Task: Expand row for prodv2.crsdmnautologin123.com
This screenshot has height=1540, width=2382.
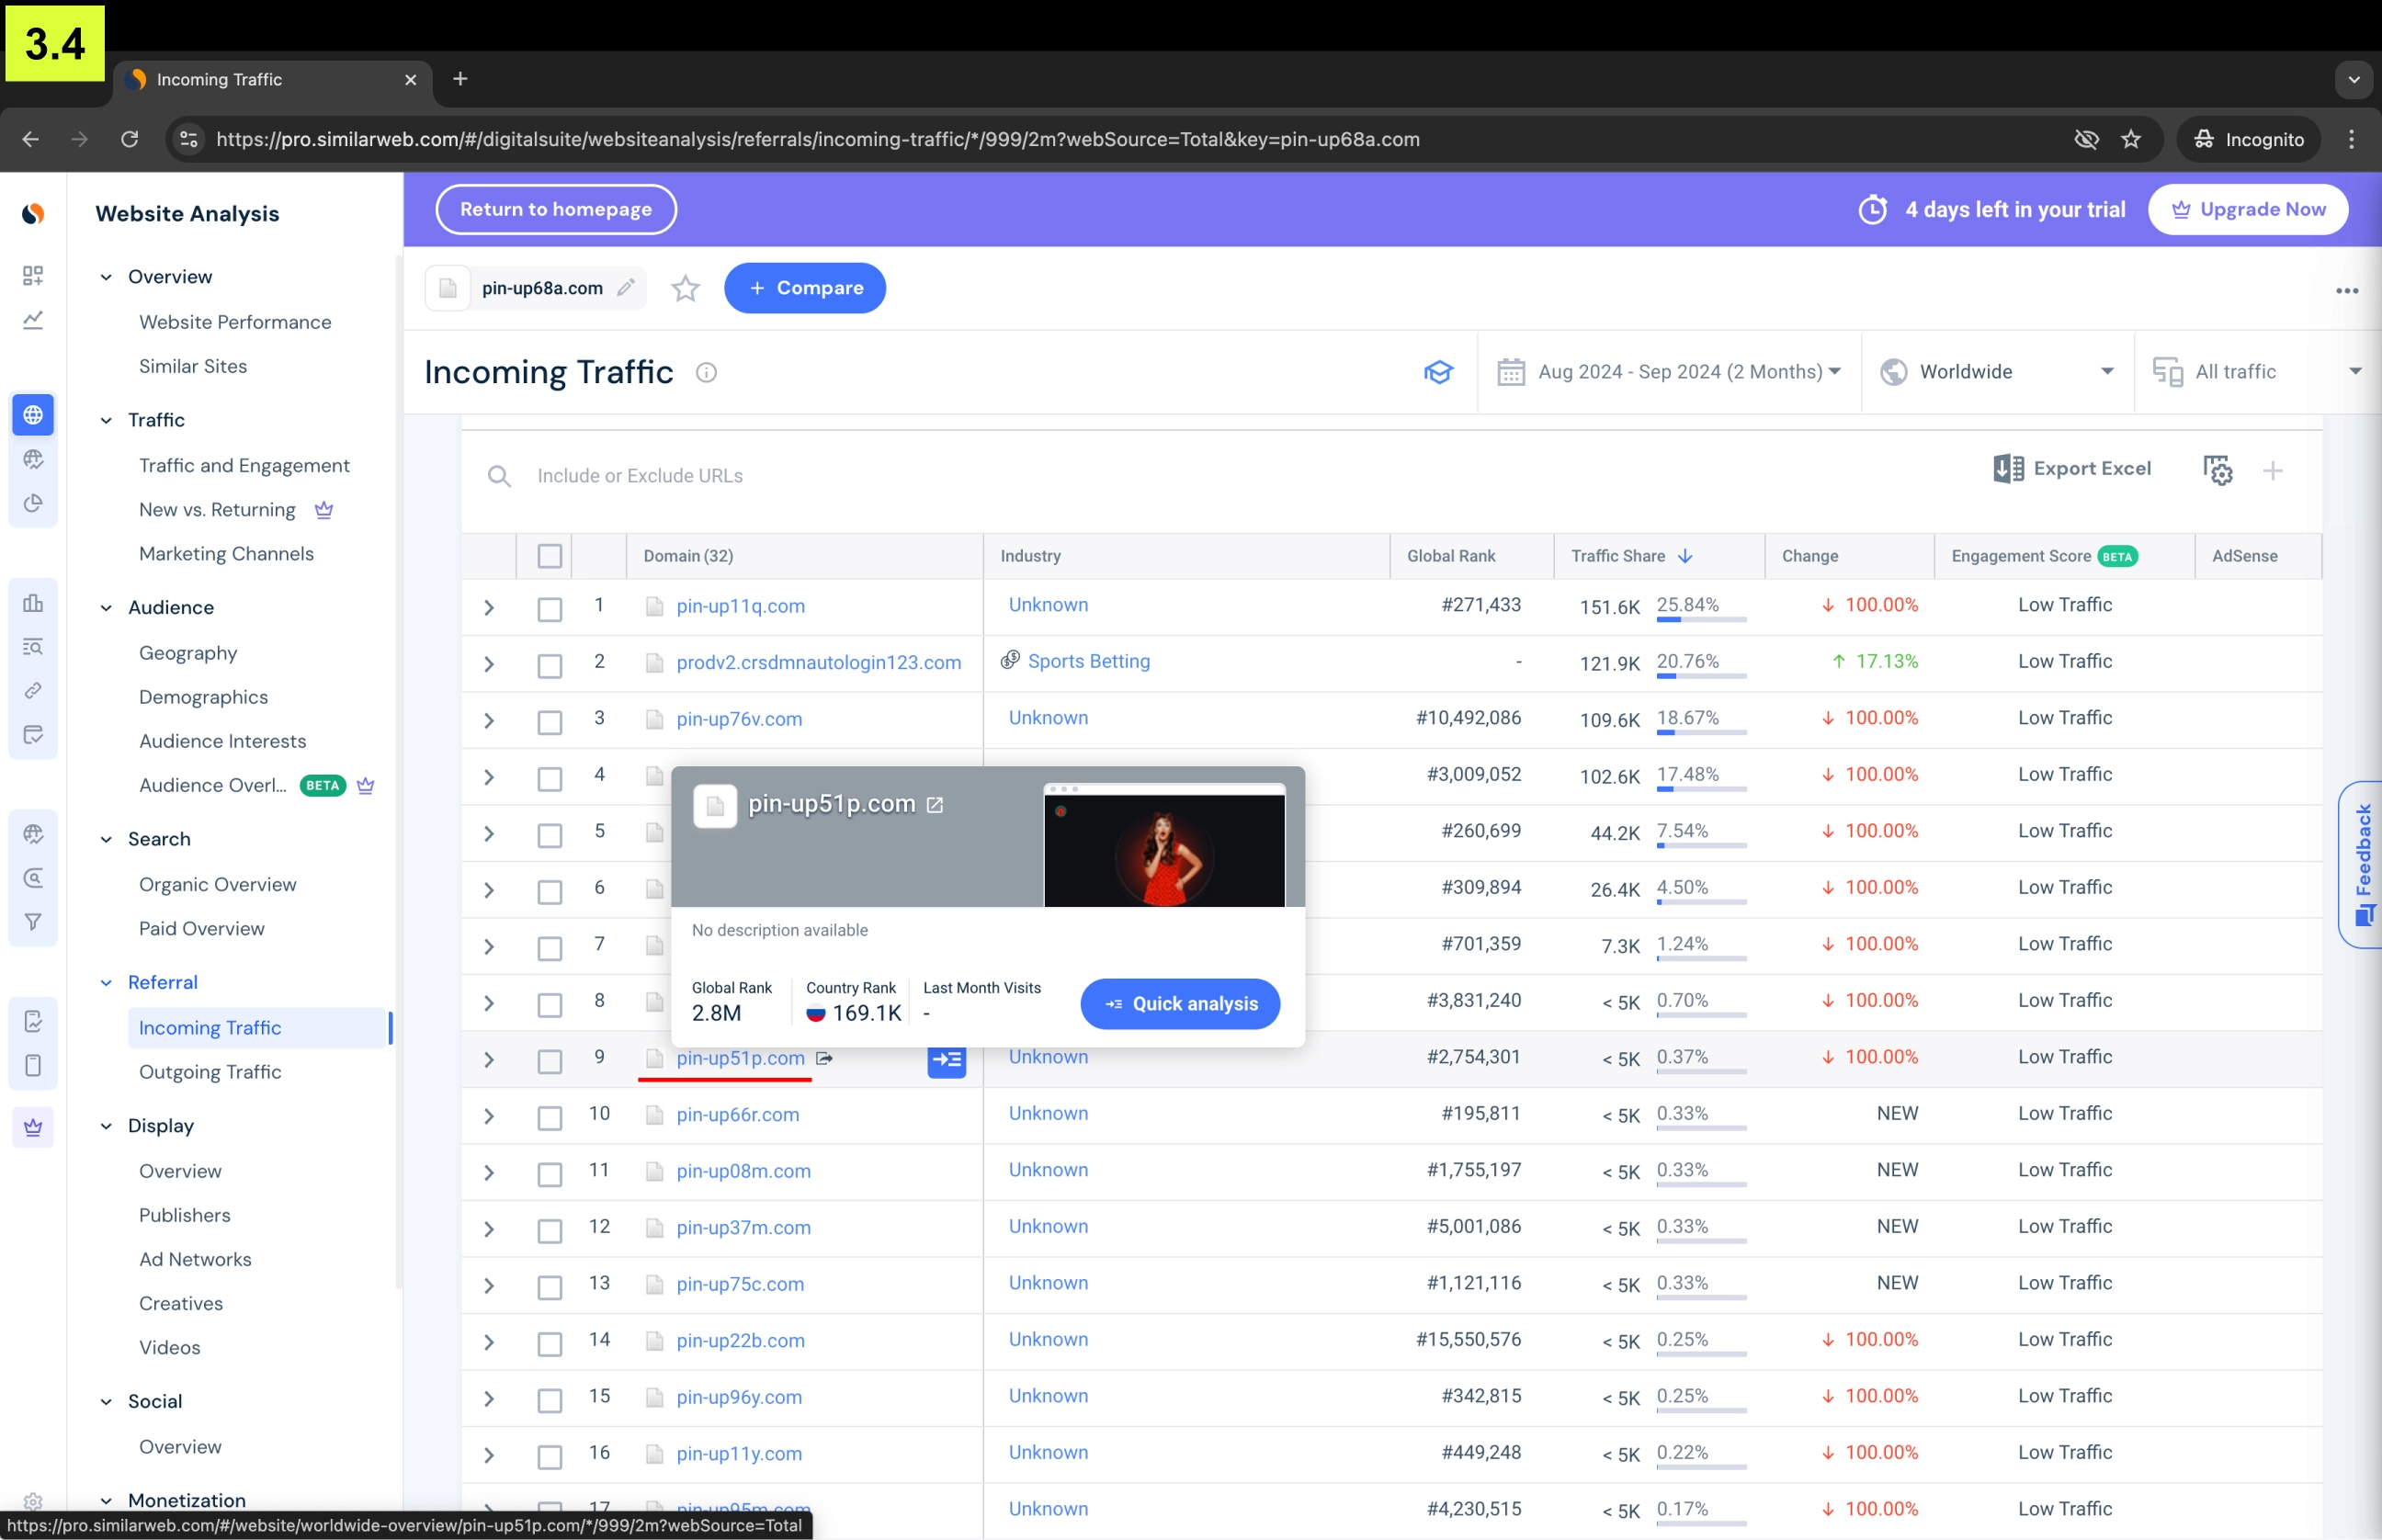Action: click(x=489, y=664)
